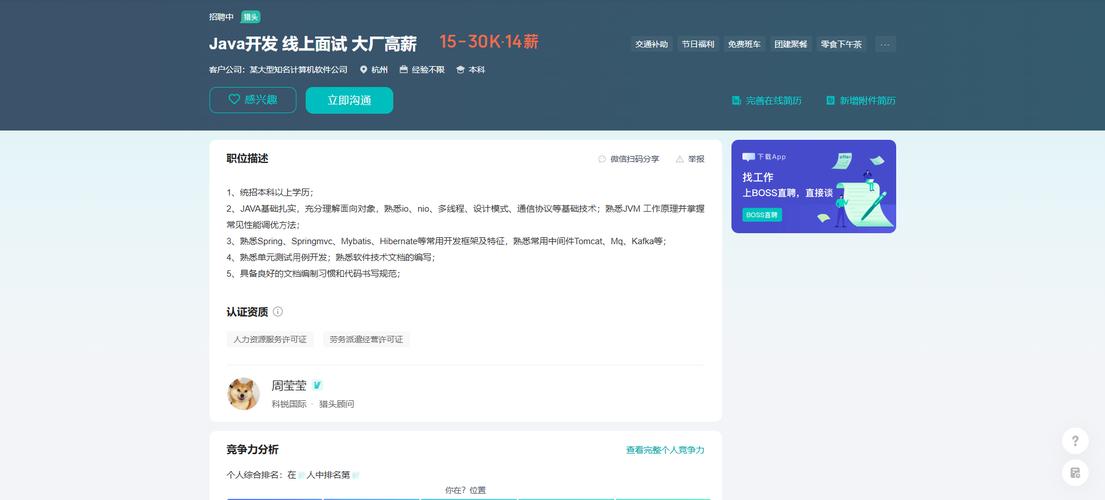The image size is (1105, 500).
Task: Select the 免费班车 benefit tag
Action: pos(744,44)
